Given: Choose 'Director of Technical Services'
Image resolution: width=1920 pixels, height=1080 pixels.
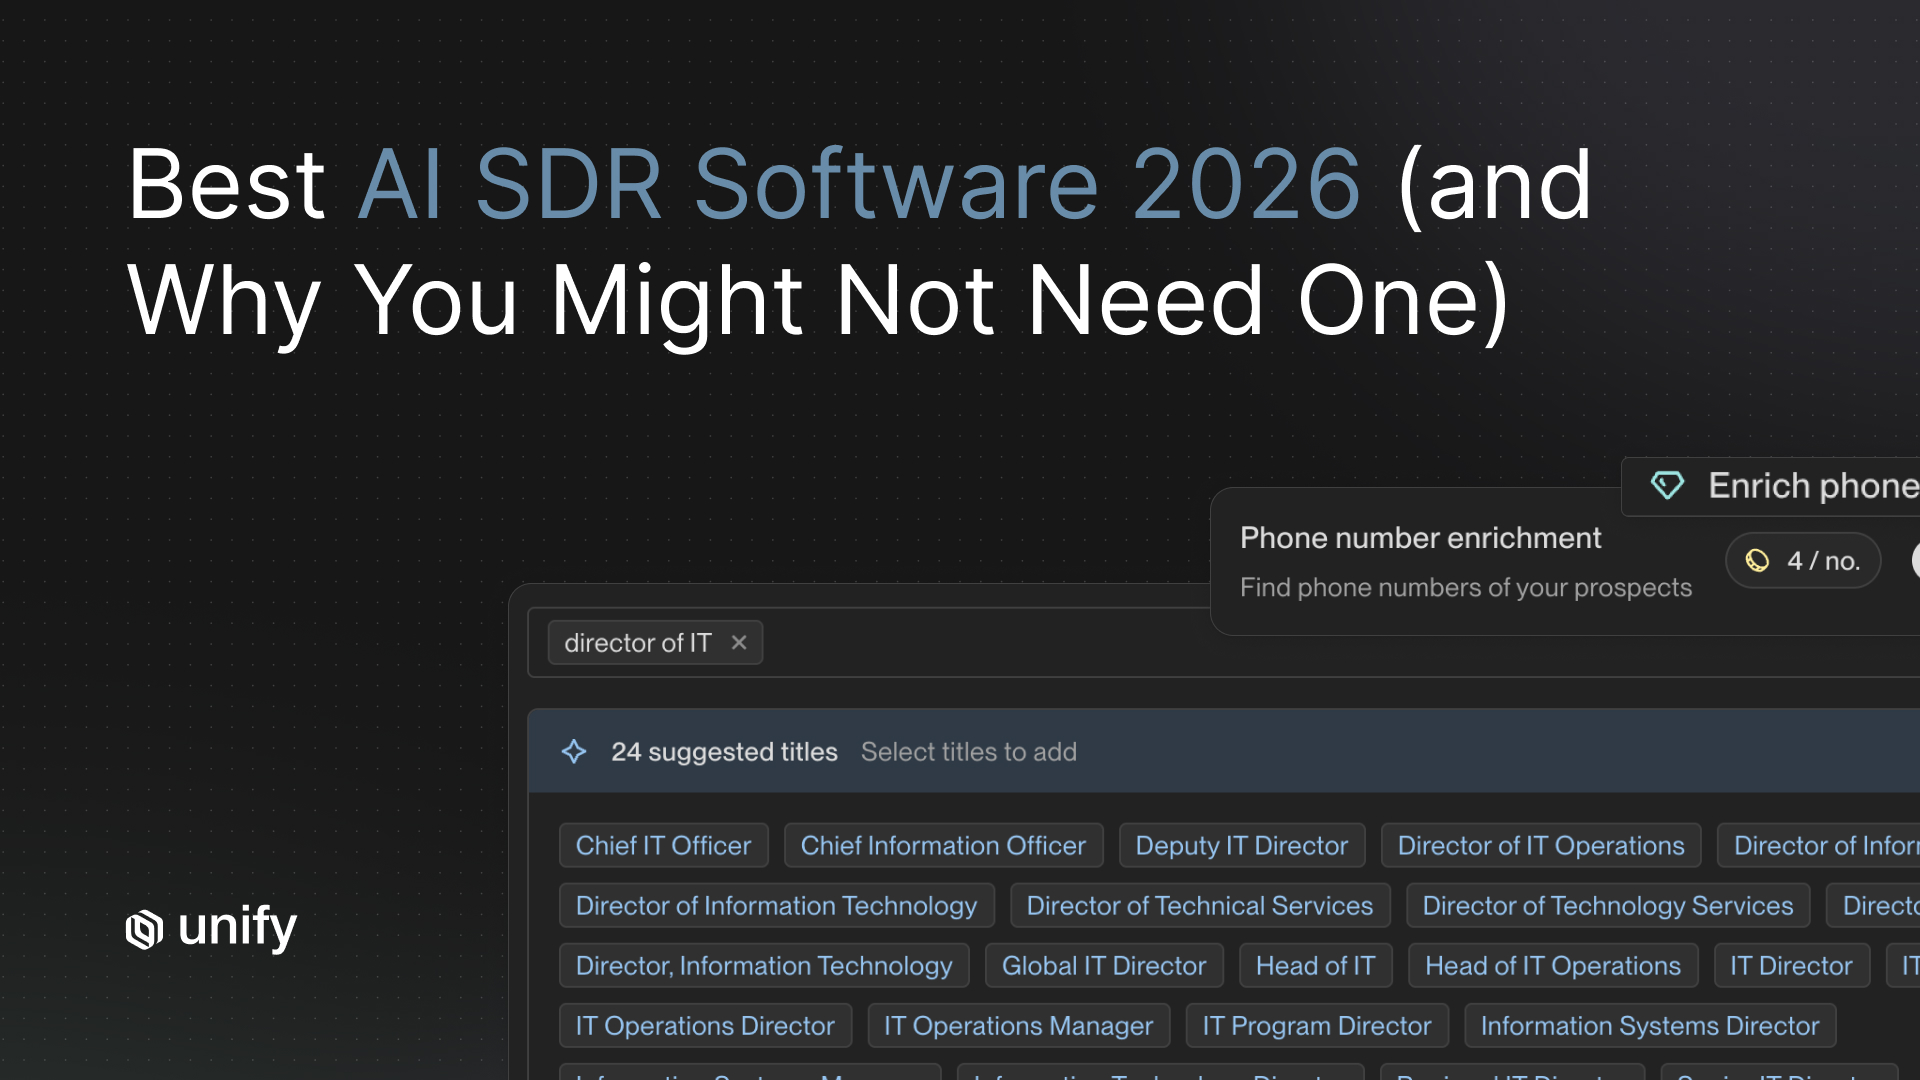Looking at the screenshot, I should 1199,906.
